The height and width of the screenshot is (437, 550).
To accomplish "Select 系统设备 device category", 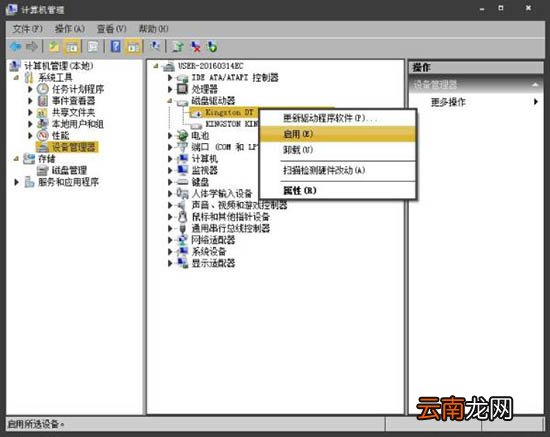I will point(209,251).
